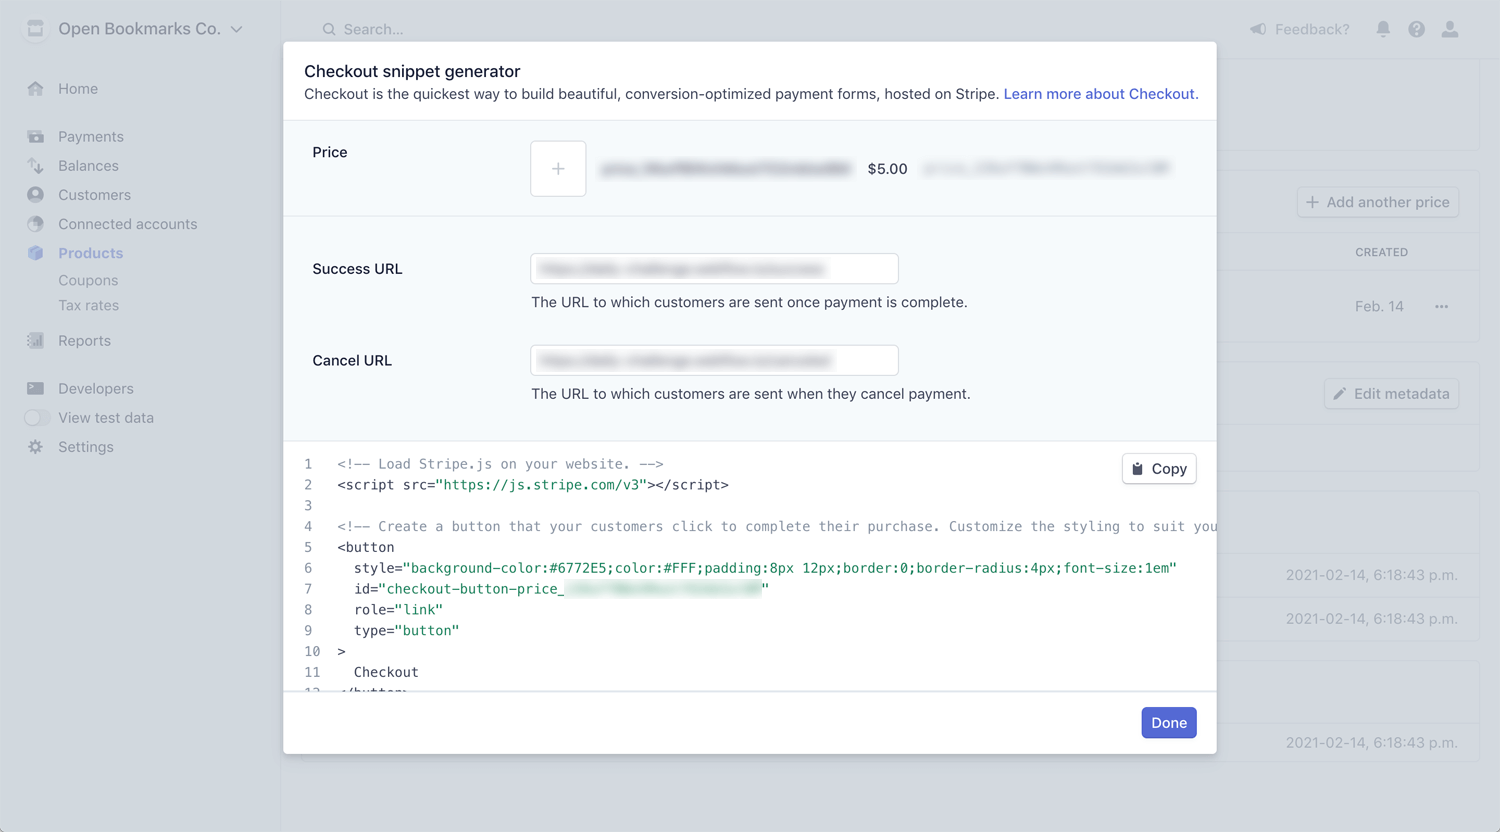1500x832 pixels.
Task: Click the Balances arrows icon
Action: pos(36,166)
